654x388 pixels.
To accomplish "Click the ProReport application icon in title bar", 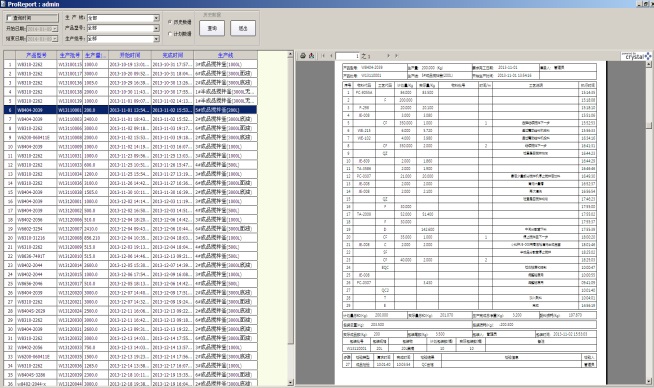I will tap(3, 4).
